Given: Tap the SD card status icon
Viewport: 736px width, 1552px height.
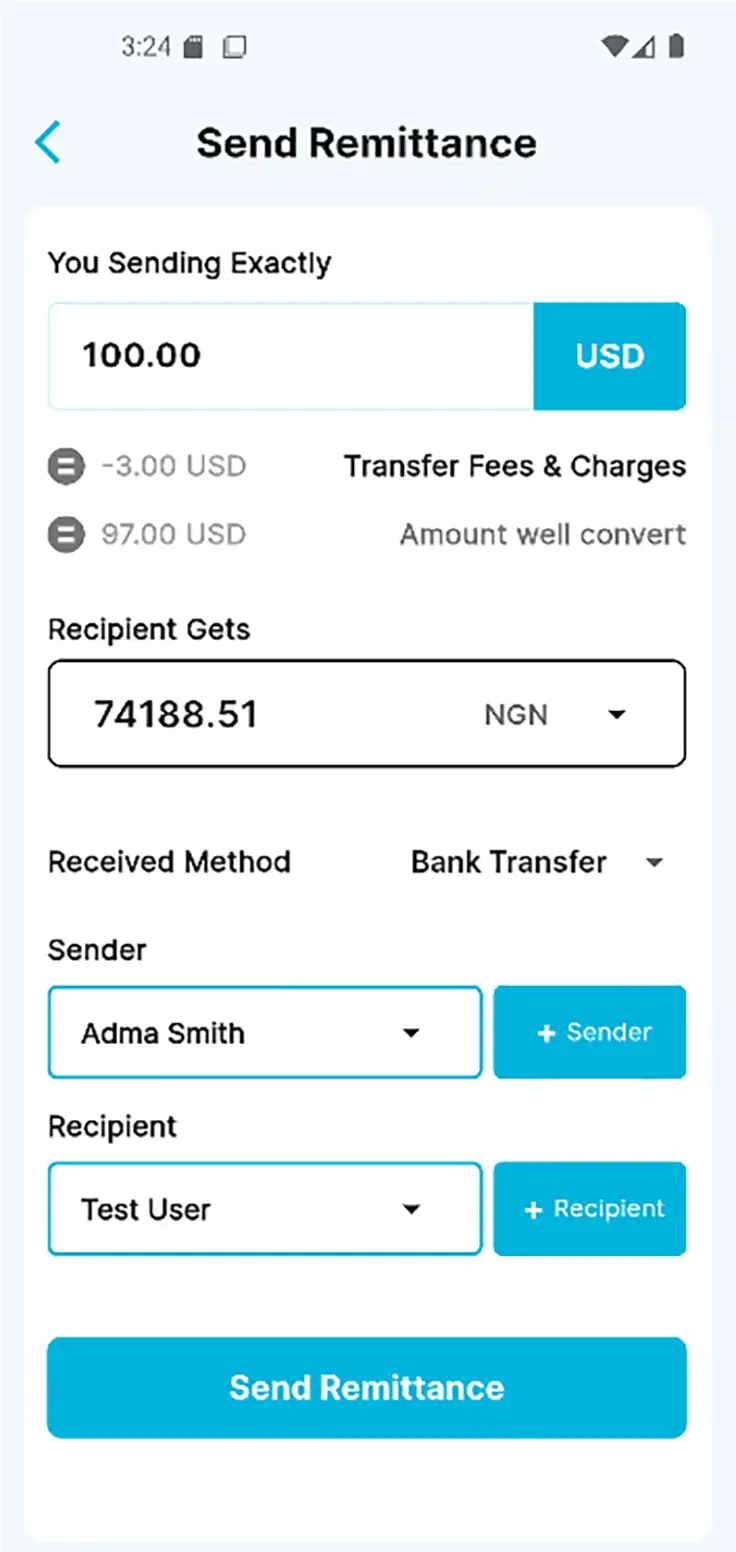Looking at the screenshot, I should [x=195, y=47].
